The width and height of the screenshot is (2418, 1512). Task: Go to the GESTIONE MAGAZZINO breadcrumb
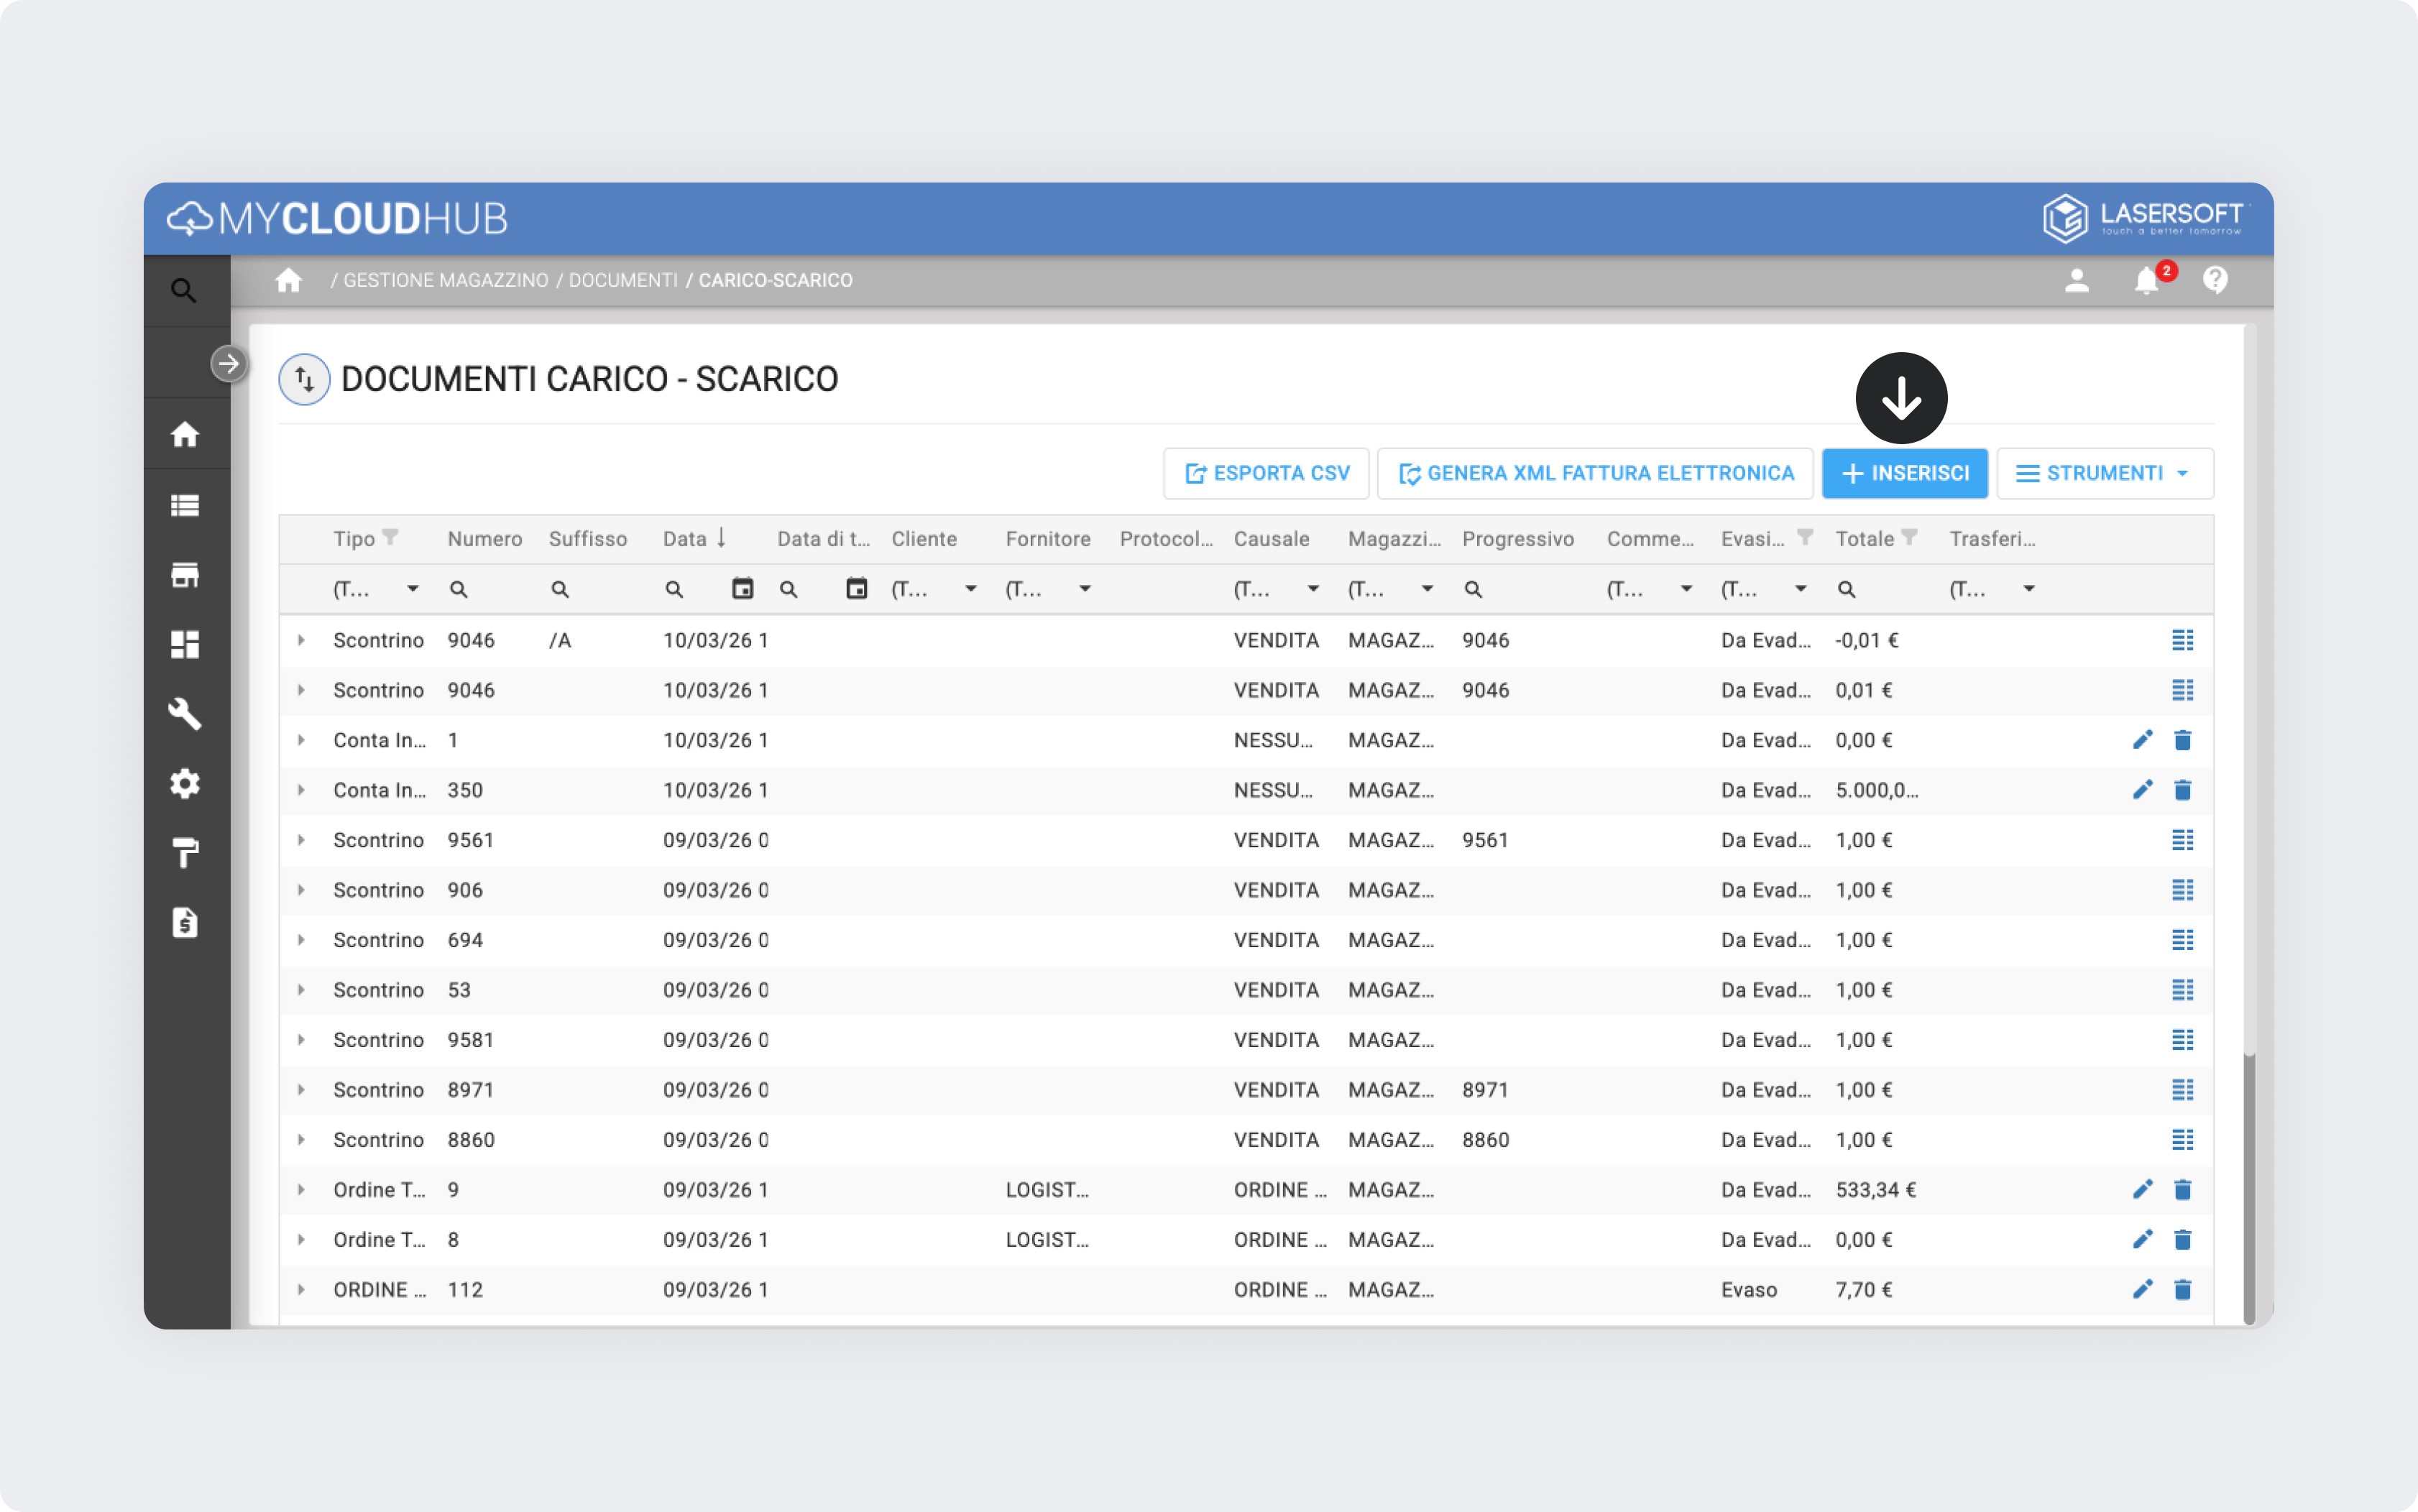click(x=445, y=281)
